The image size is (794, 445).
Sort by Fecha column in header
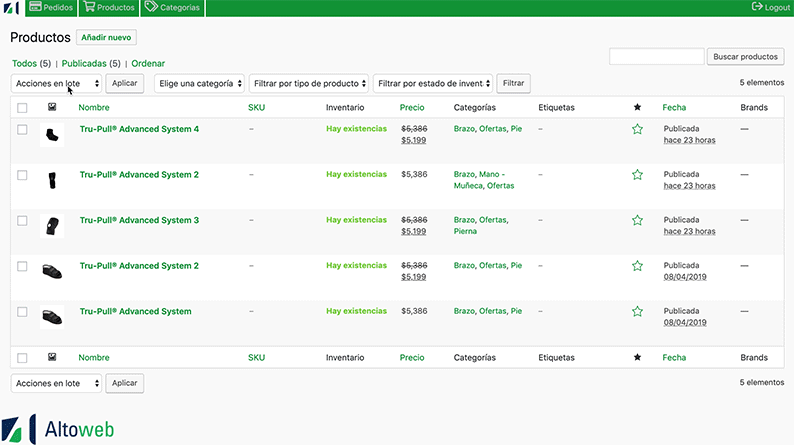pos(674,107)
